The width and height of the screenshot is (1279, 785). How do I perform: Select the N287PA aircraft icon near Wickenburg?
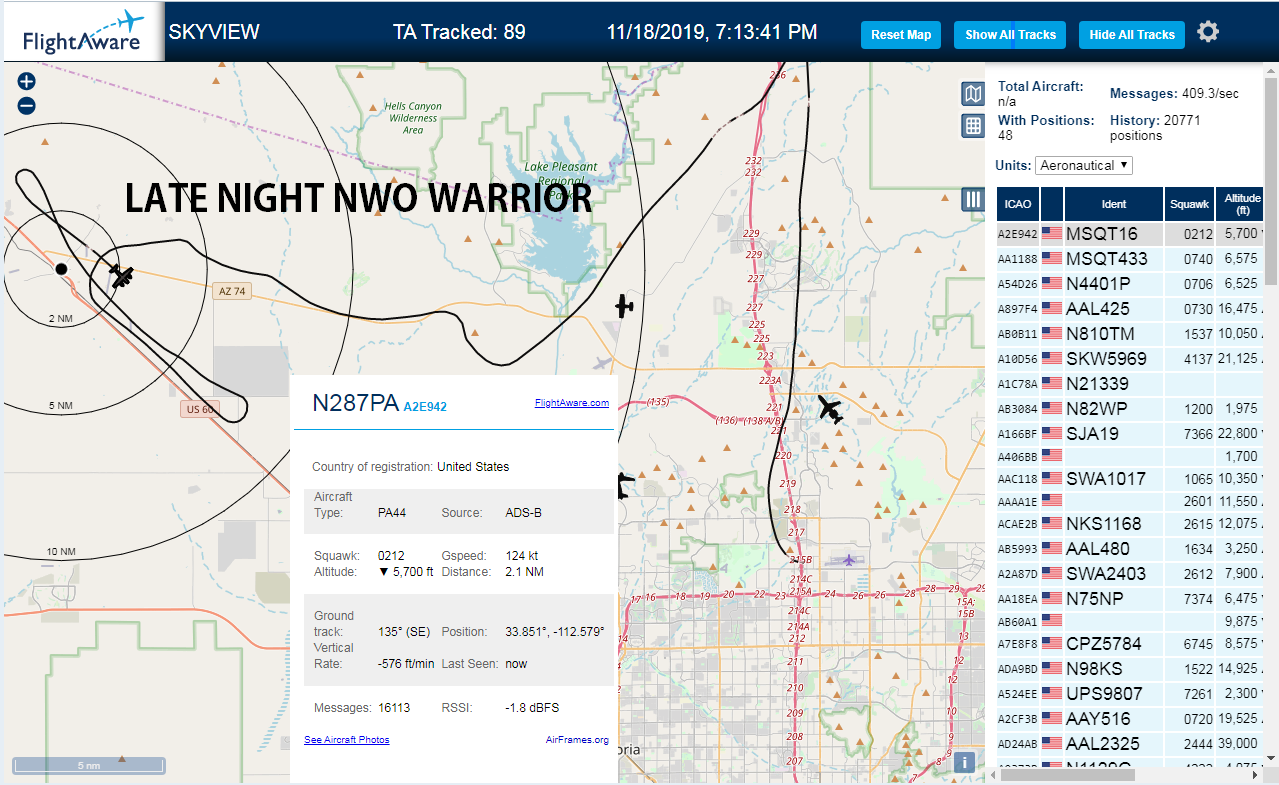122,275
